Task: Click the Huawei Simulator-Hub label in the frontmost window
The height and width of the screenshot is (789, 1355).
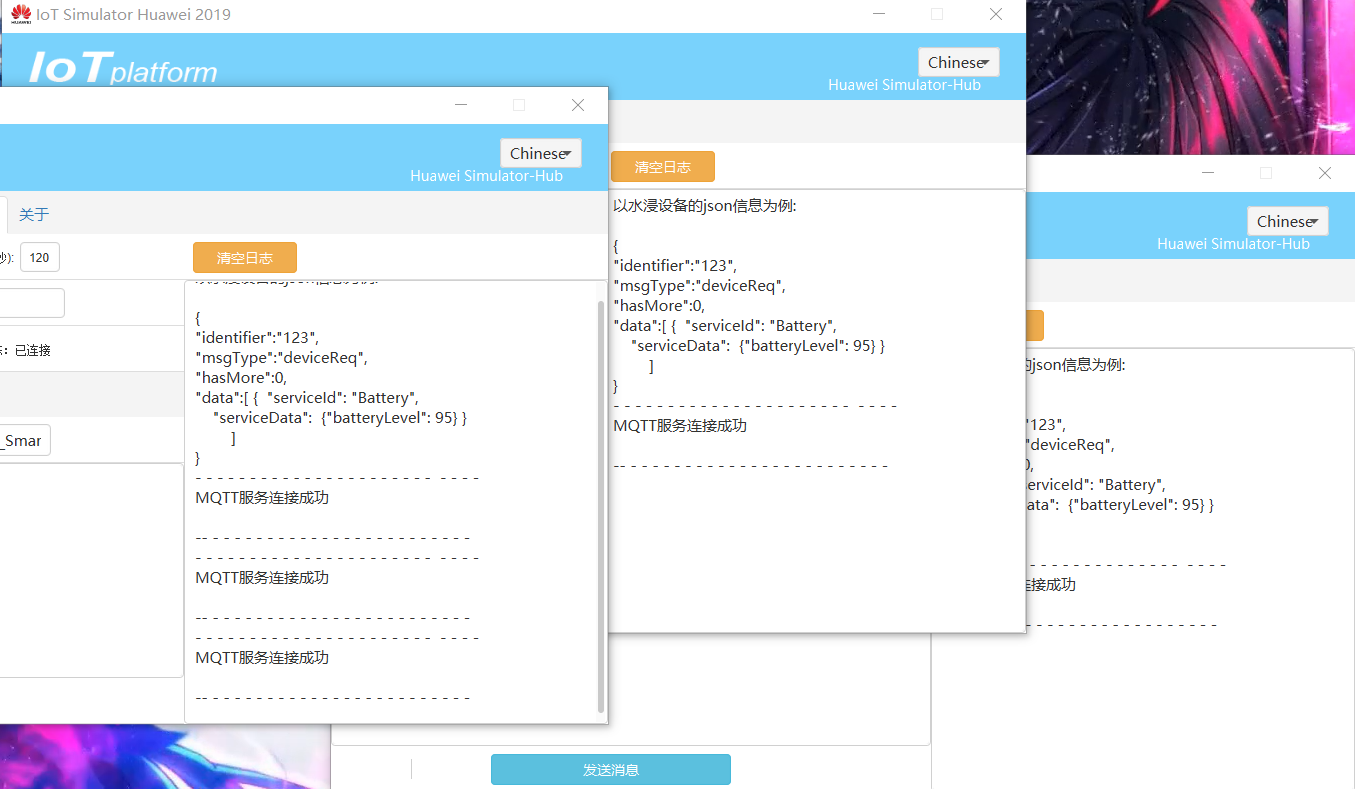Action: point(486,176)
